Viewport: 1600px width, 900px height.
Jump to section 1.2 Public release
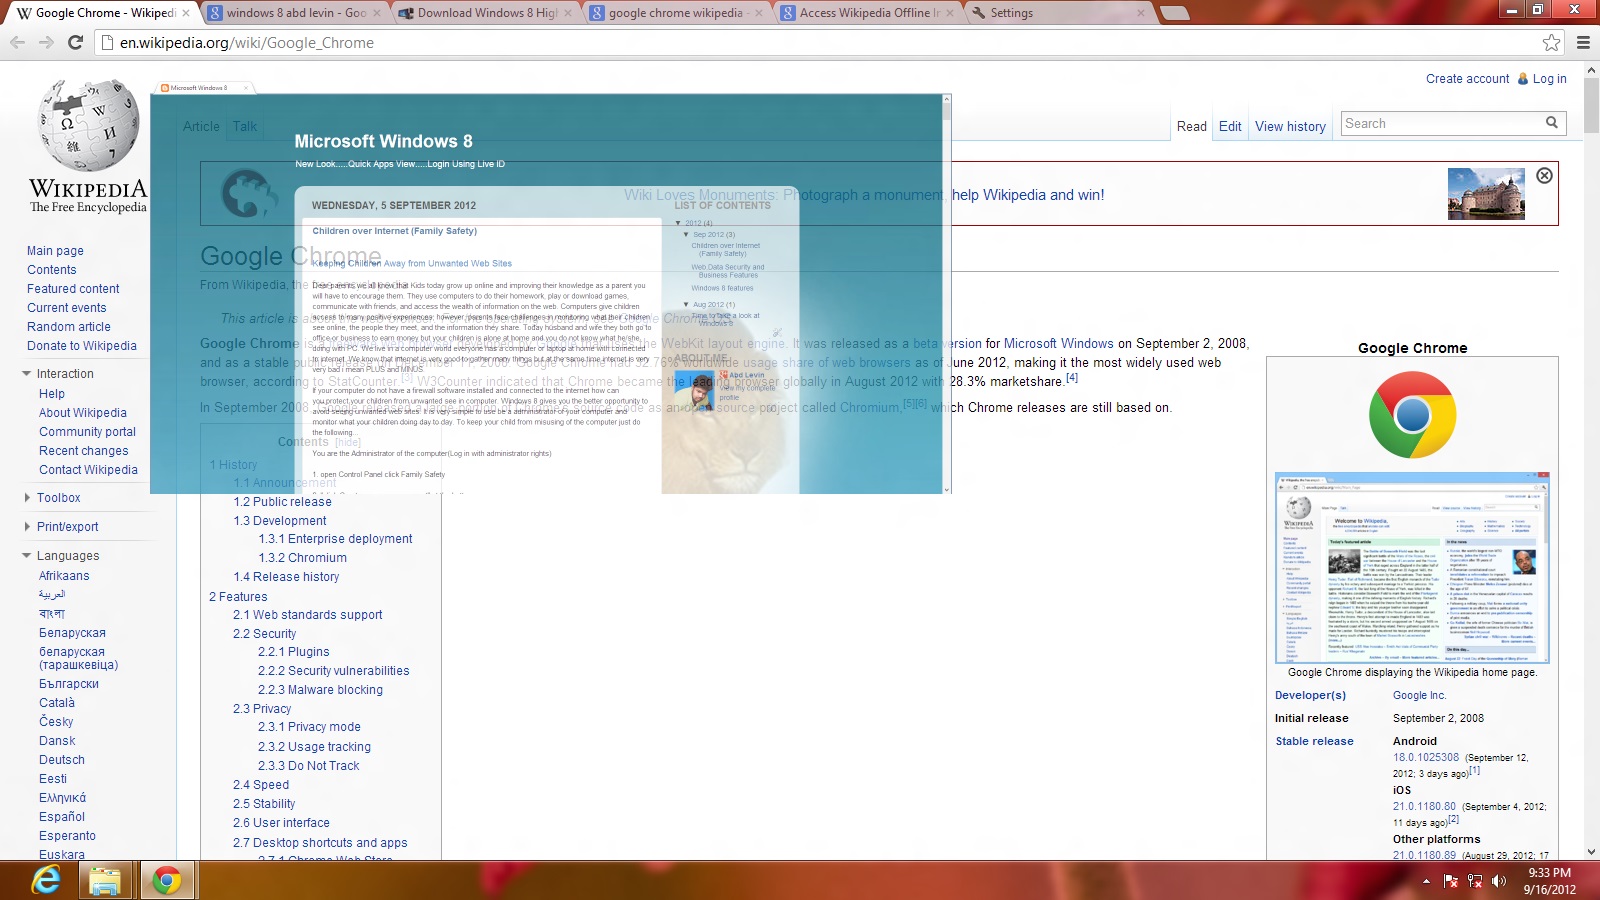[x=282, y=502]
